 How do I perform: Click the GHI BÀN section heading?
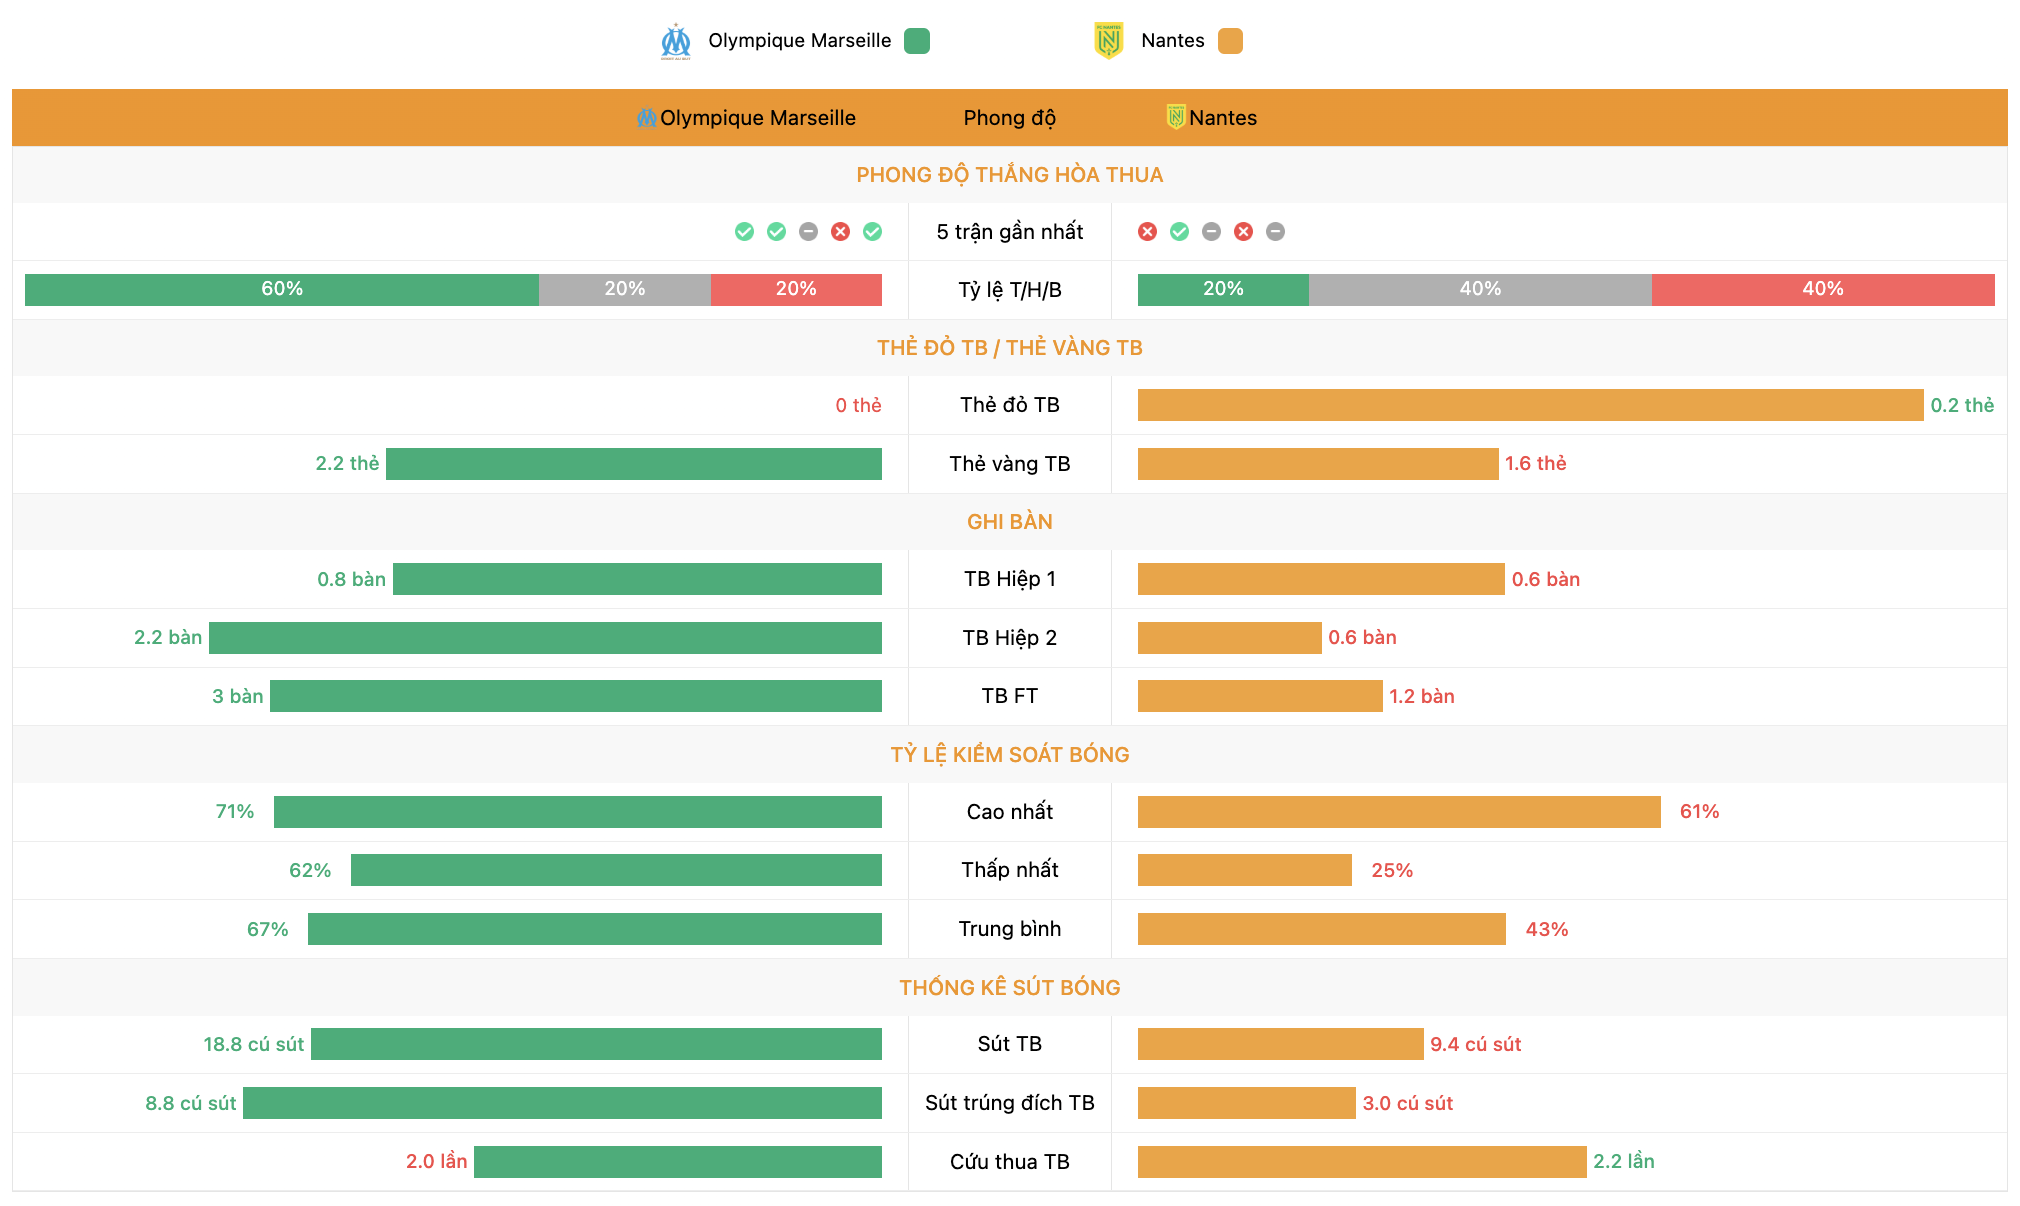(1009, 522)
